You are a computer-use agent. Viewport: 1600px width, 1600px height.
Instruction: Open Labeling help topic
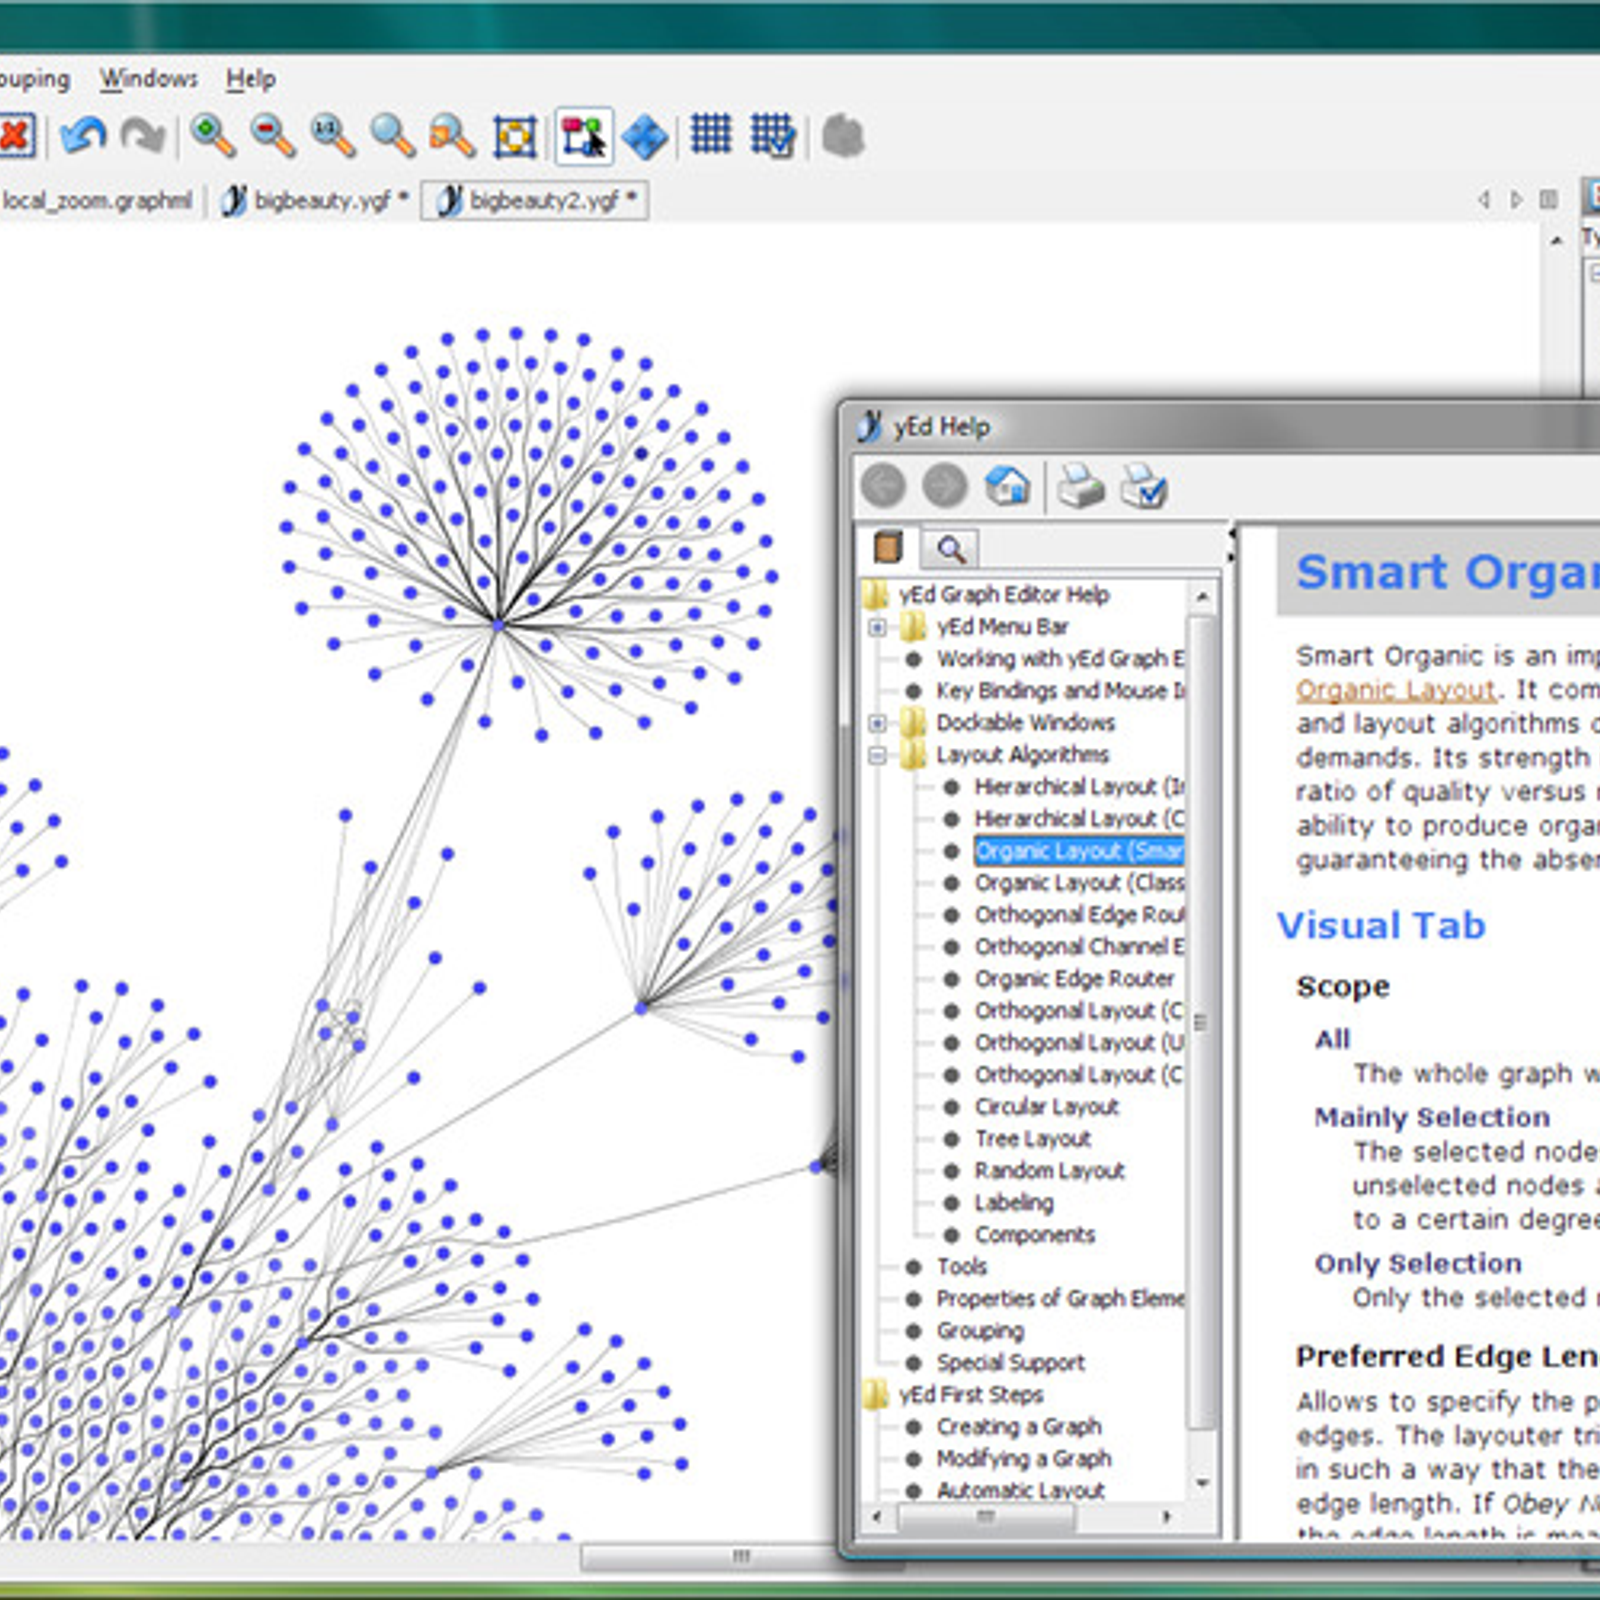pyautogui.click(x=1014, y=1203)
